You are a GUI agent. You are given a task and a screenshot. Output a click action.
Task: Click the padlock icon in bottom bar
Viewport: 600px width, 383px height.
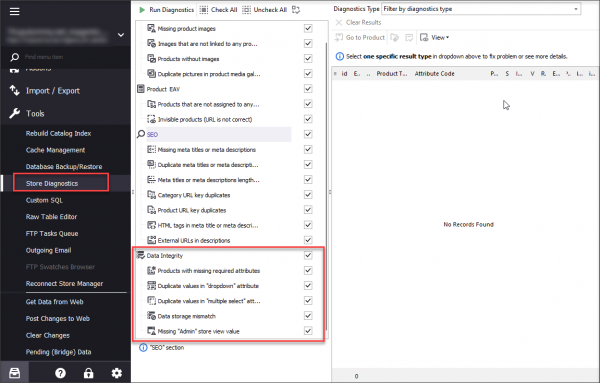coord(88,373)
